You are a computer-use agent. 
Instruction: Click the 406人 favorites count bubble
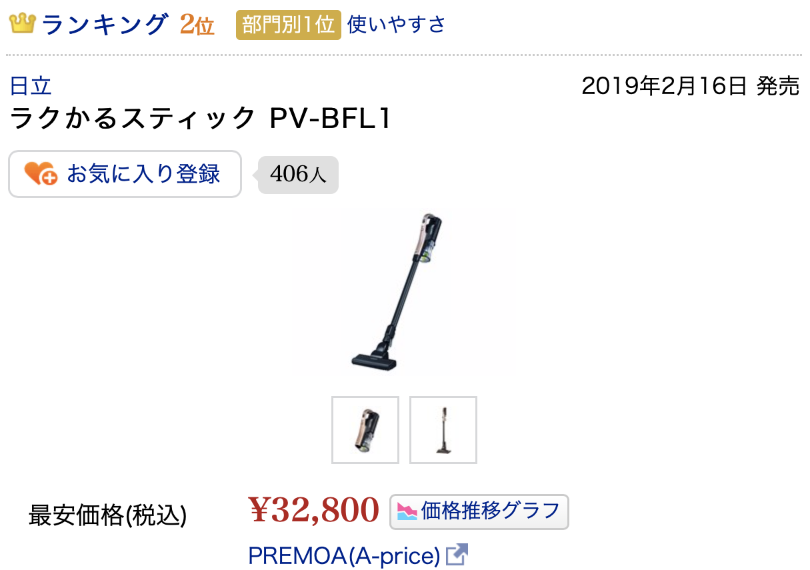pyautogui.click(x=298, y=175)
